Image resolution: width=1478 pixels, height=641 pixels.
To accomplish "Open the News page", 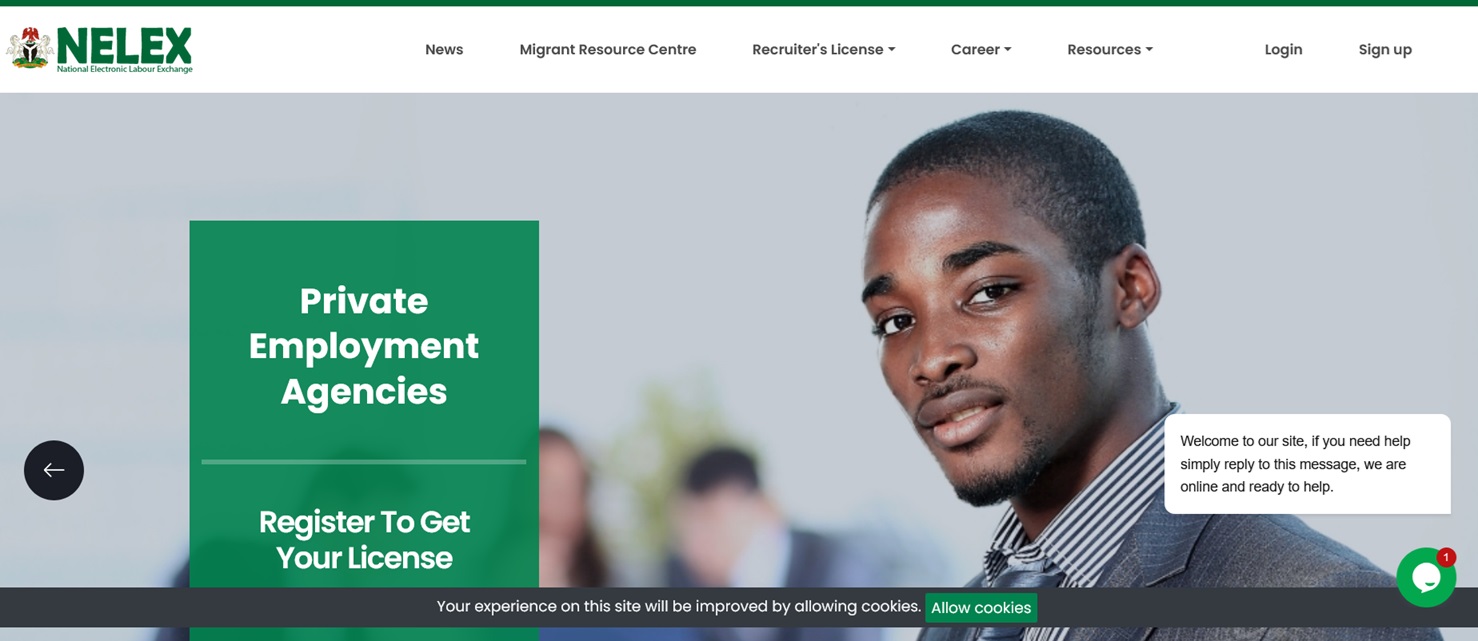I will (x=444, y=49).
